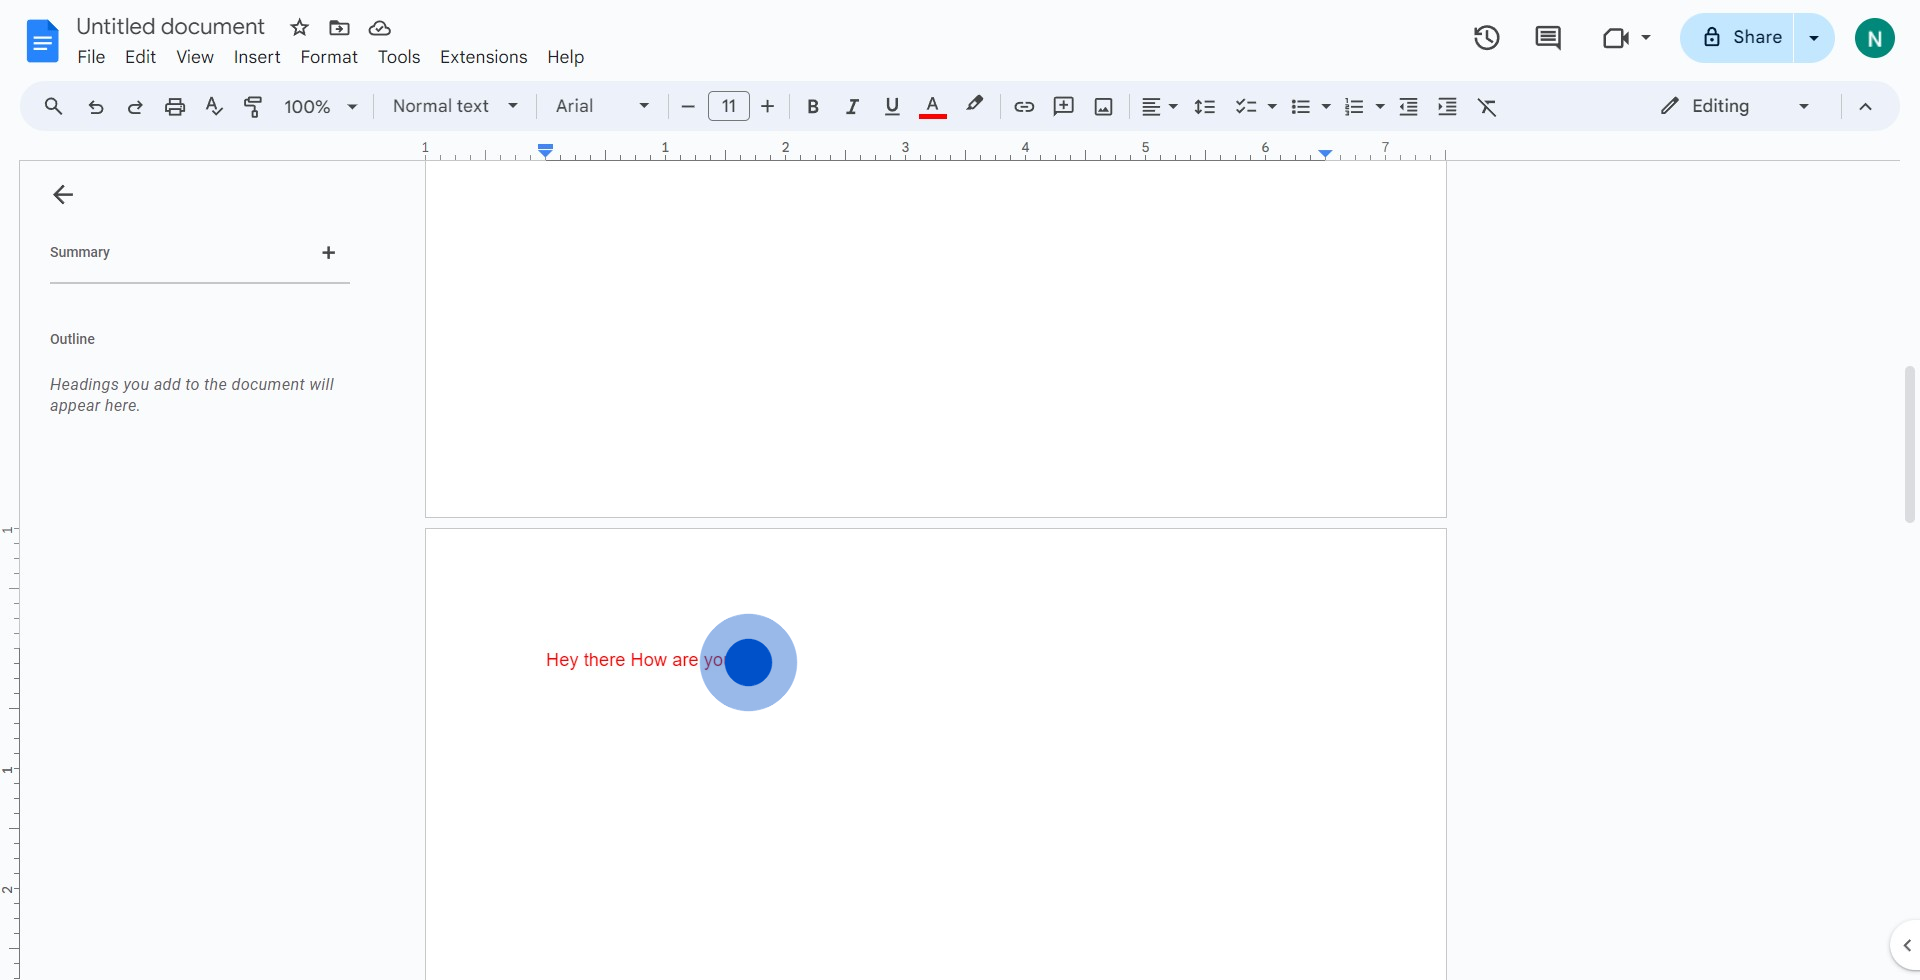This screenshot has height=980, width=1920.
Task: Print the document
Action: 175,107
